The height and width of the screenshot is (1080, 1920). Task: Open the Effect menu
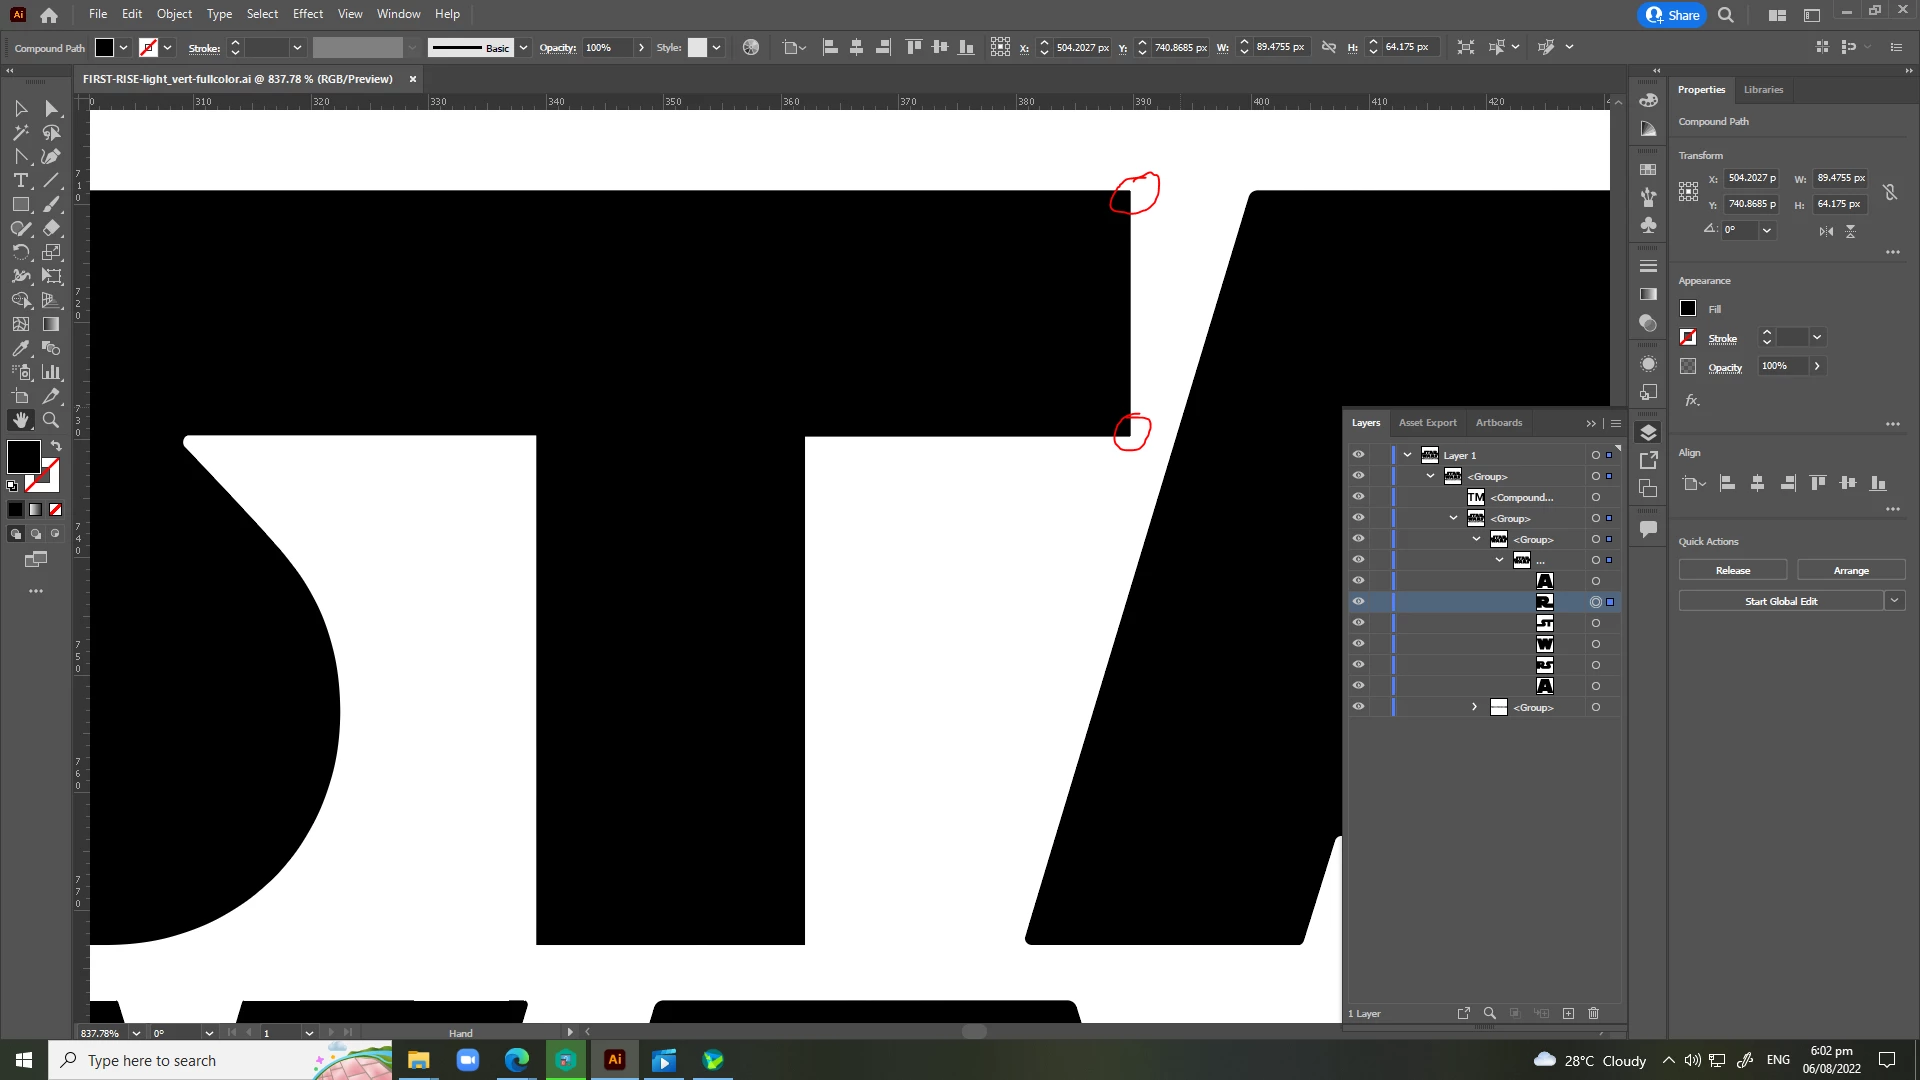click(x=307, y=14)
